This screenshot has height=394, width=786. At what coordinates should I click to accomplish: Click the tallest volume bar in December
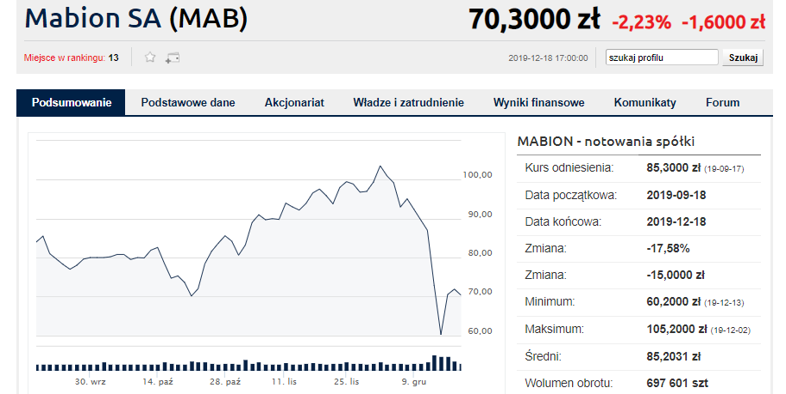(434, 363)
